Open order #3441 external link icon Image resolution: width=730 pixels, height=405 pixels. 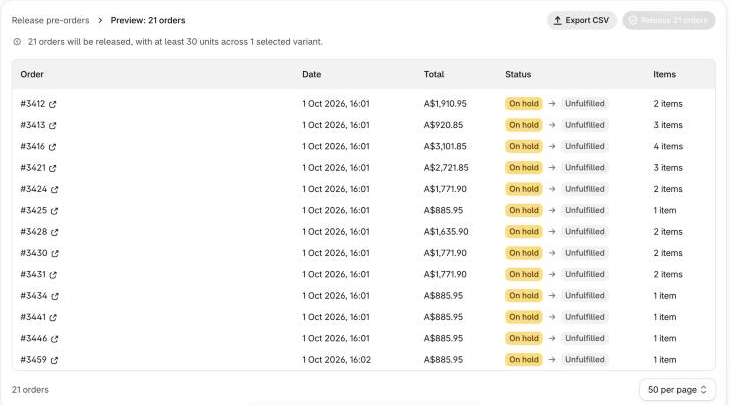click(x=53, y=317)
